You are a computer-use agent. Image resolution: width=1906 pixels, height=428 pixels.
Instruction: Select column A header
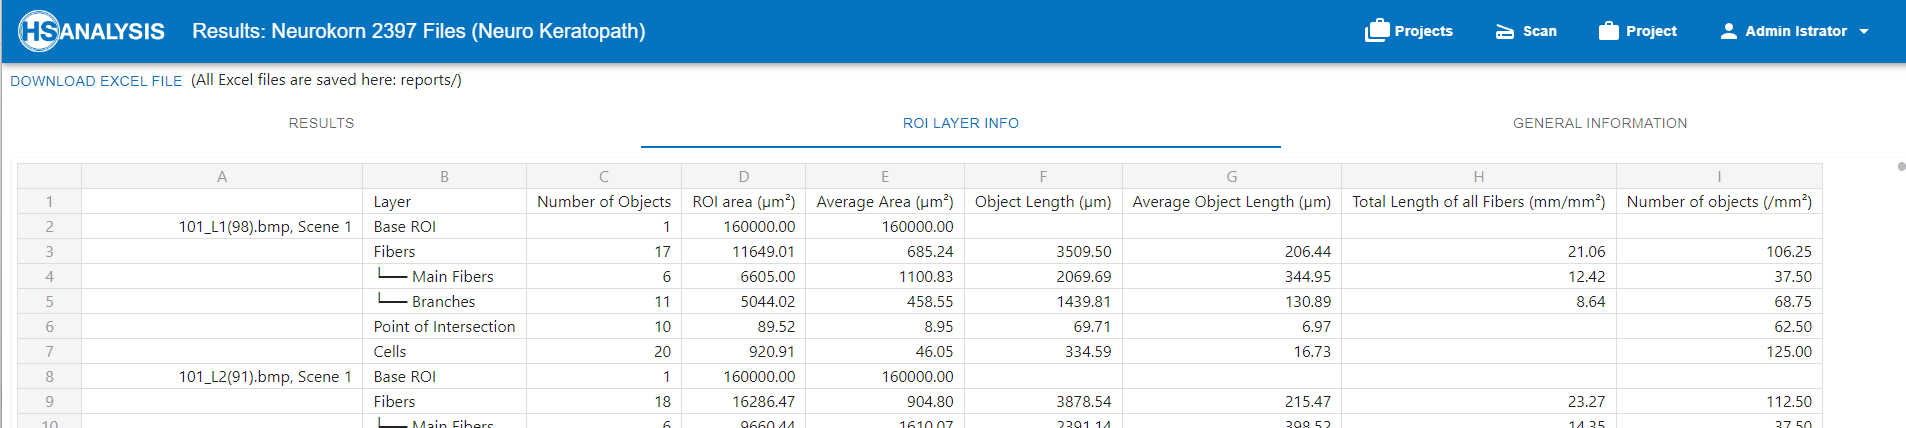tap(222, 176)
